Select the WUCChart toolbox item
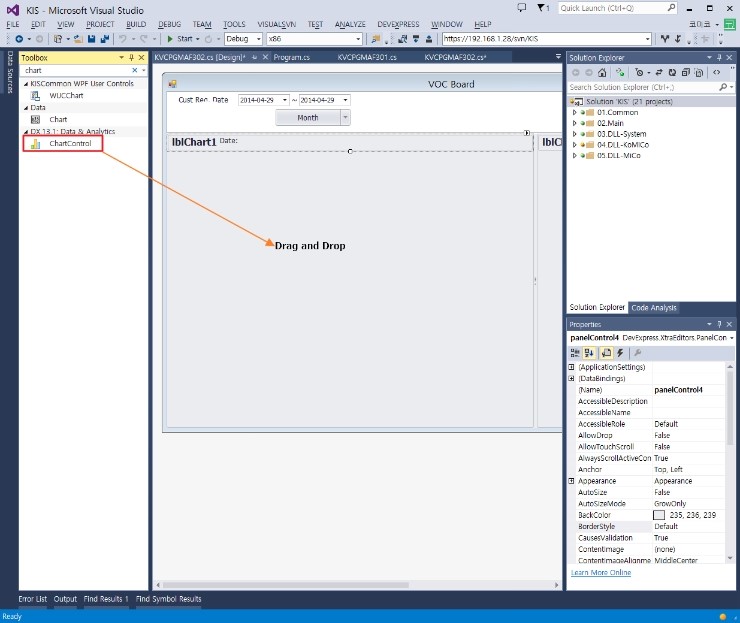This screenshot has height=623, width=740. click(x=66, y=95)
